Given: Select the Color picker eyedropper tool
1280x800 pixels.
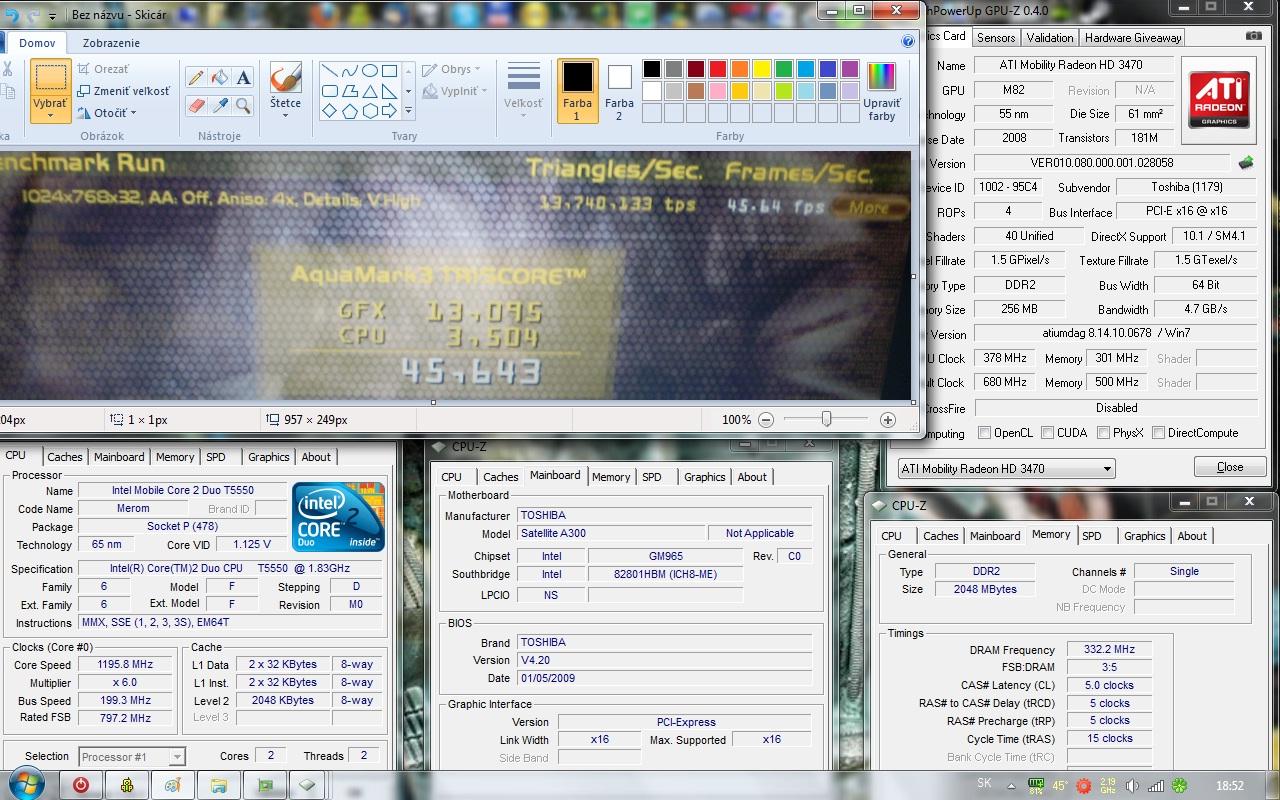Looking at the screenshot, I should pyautogui.click(x=220, y=104).
